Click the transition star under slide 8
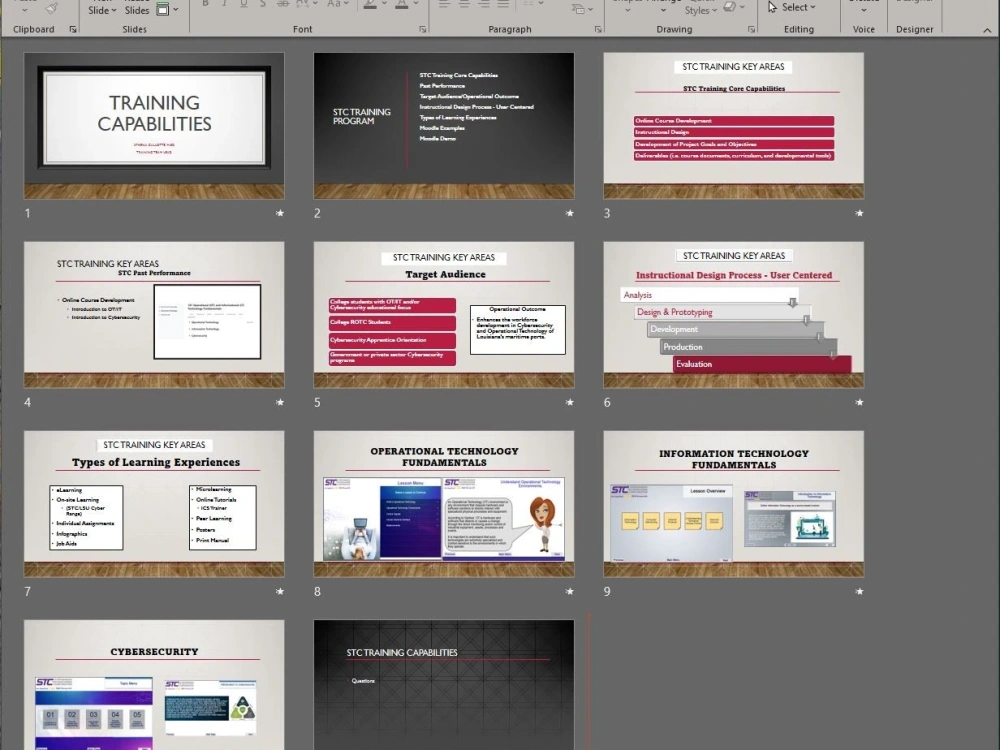The height and width of the screenshot is (750, 1000). 569,591
